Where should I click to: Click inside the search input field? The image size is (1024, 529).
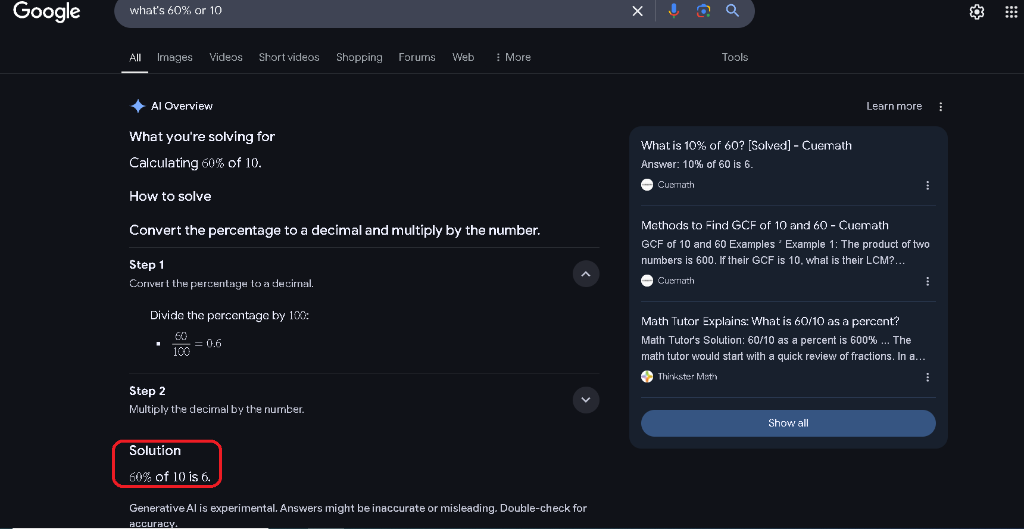pyautogui.click(x=370, y=11)
